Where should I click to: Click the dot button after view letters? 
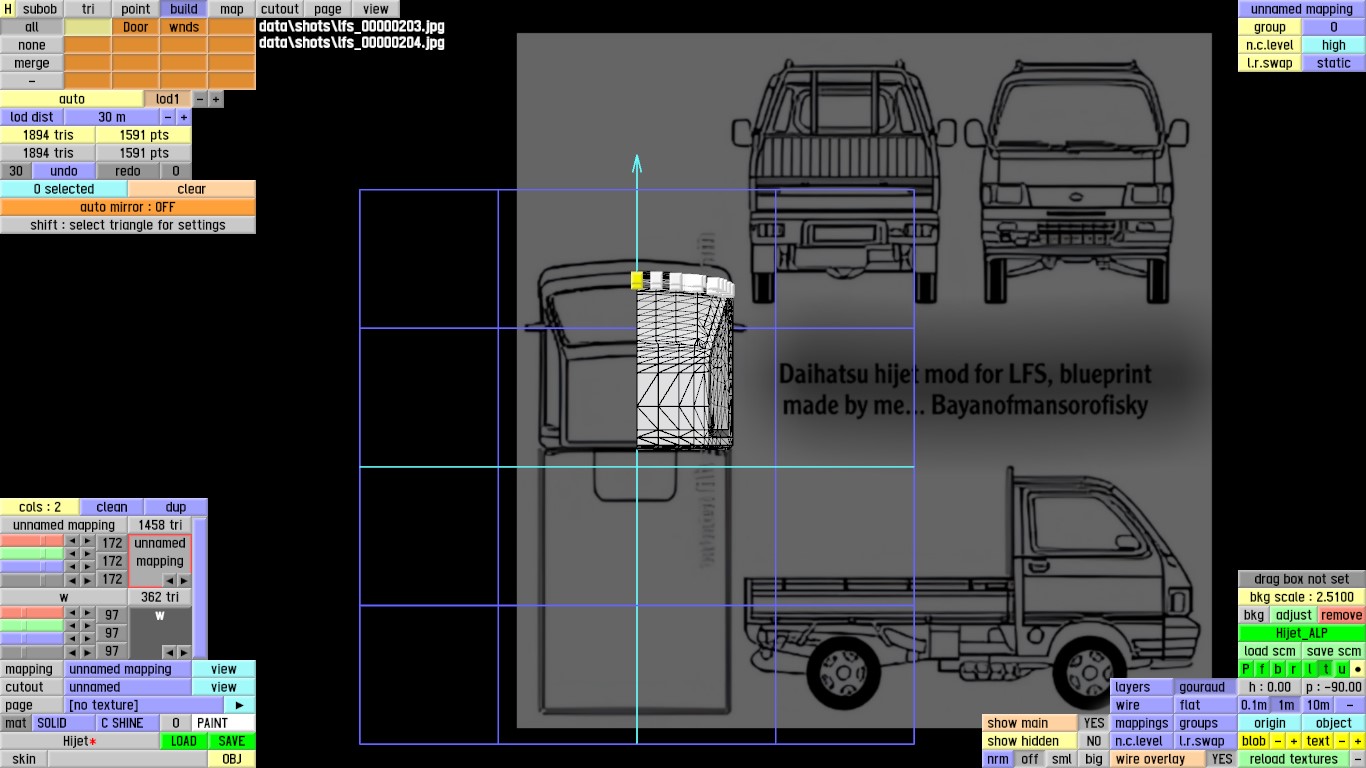[1358, 669]
